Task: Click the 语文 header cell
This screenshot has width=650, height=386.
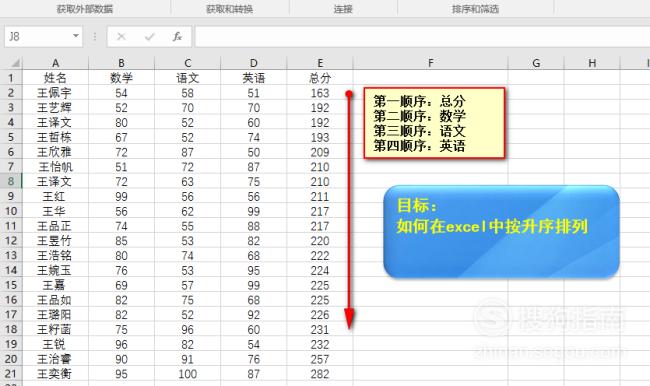Action: [187, 78]
